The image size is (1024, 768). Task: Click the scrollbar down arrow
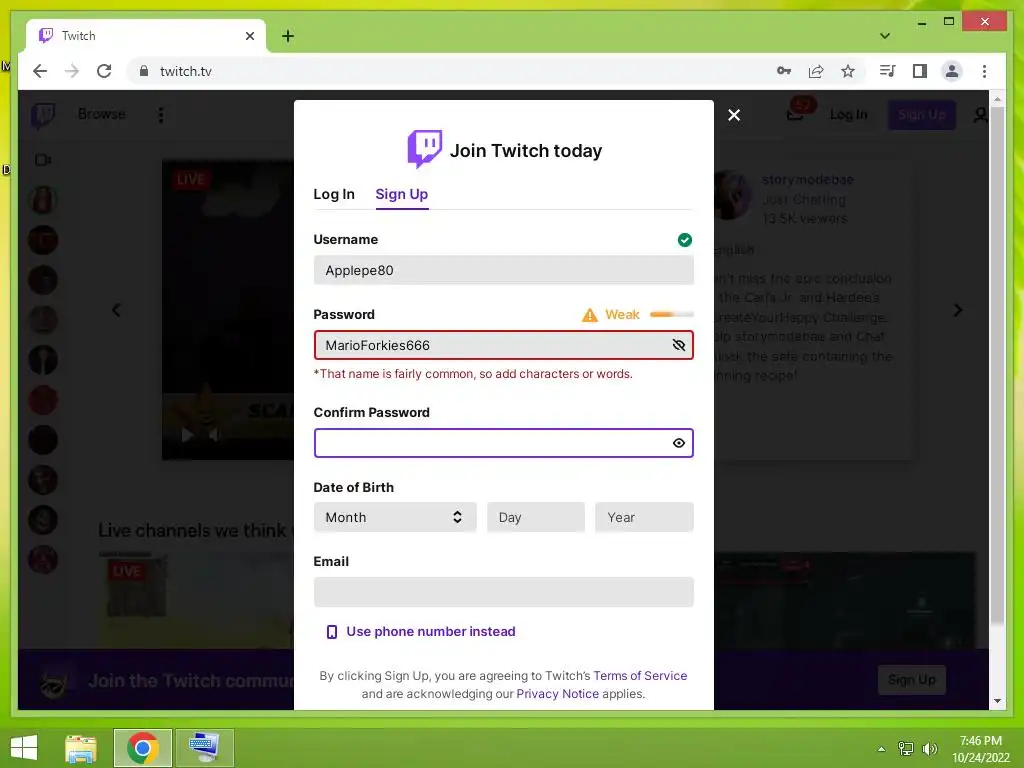[997, 701]
